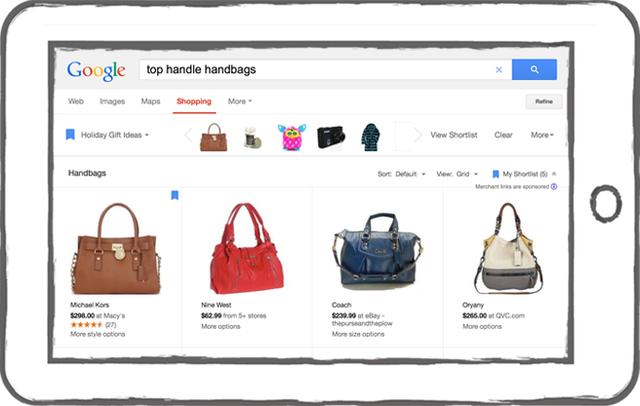640x406 pixels.
Task: Collapse the My Shortlist (5) panel
Action: click(554, 174)
